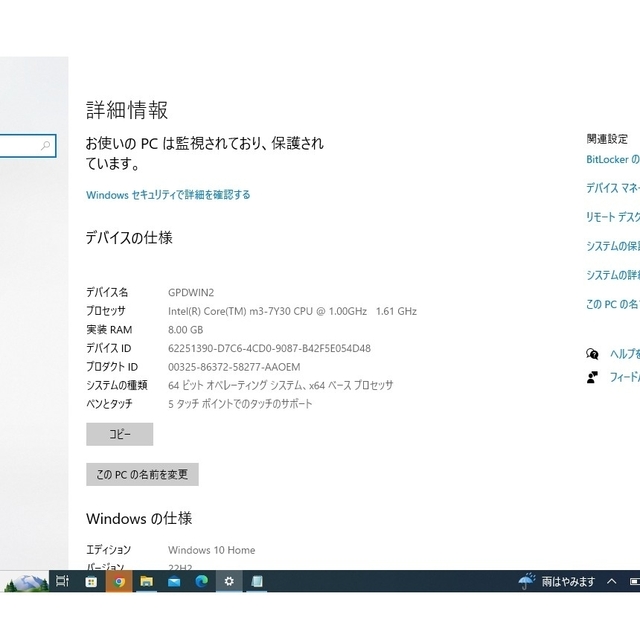Select the device ID value 62251390-D7C6
This screenshot has height=640, width=640.
269,348
